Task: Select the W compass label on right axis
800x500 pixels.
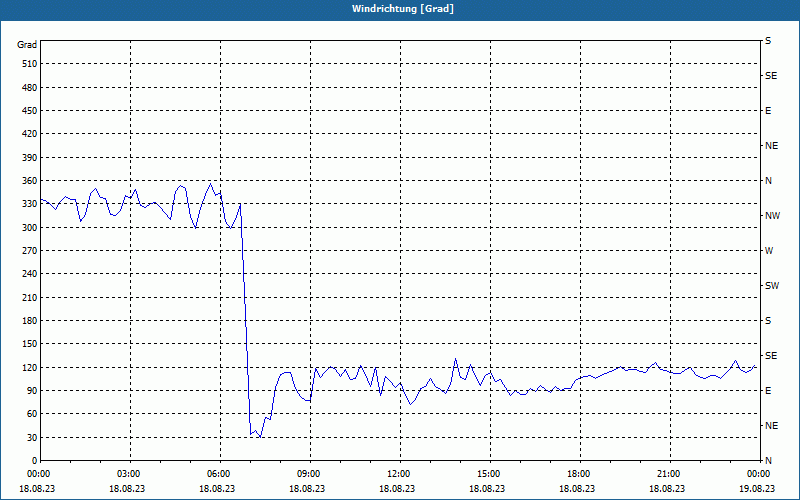Action: [x=769, y=251]
